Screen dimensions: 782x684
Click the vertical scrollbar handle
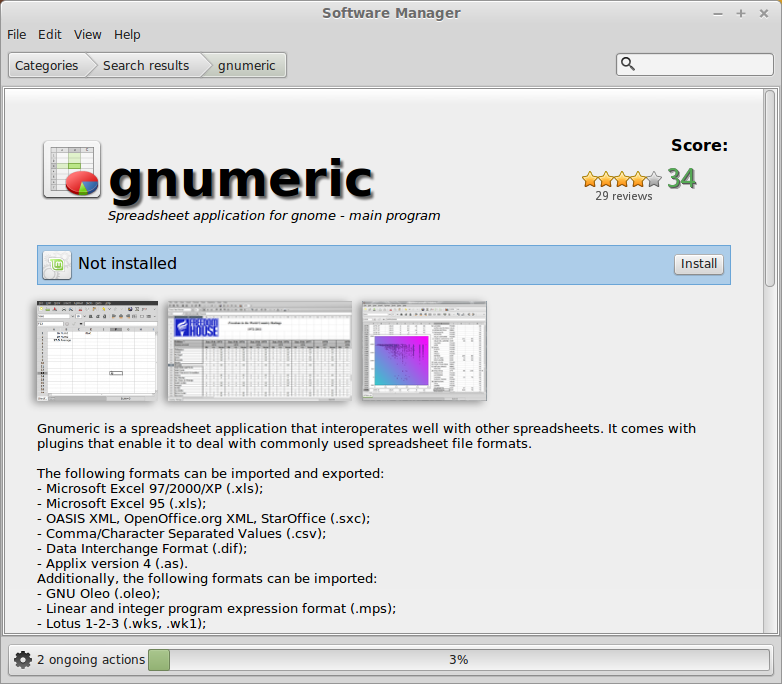coord(770,188)
